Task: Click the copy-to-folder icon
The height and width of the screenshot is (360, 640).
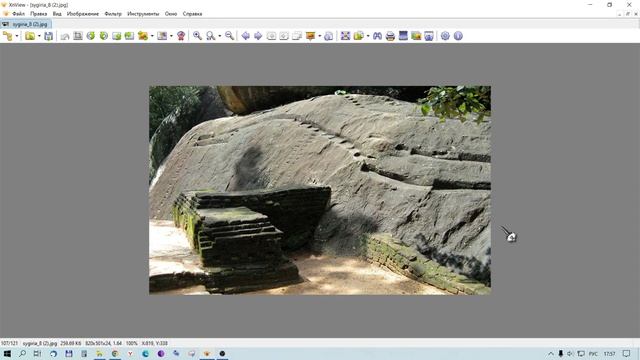Action: pyautogui.click(x=358, y=36)
